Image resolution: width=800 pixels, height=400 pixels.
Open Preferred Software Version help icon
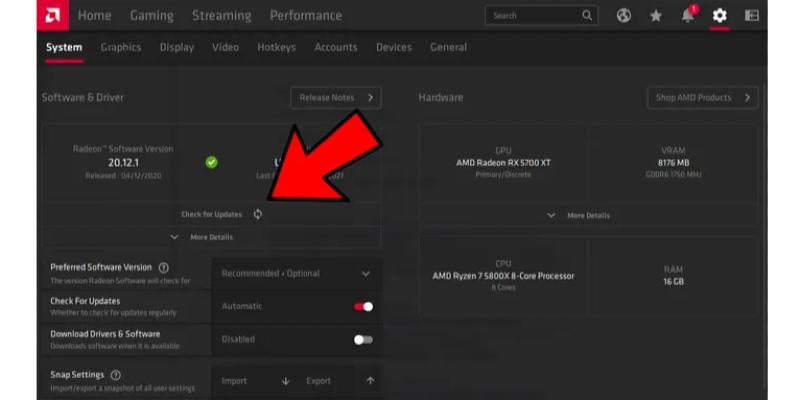point(163,267)
